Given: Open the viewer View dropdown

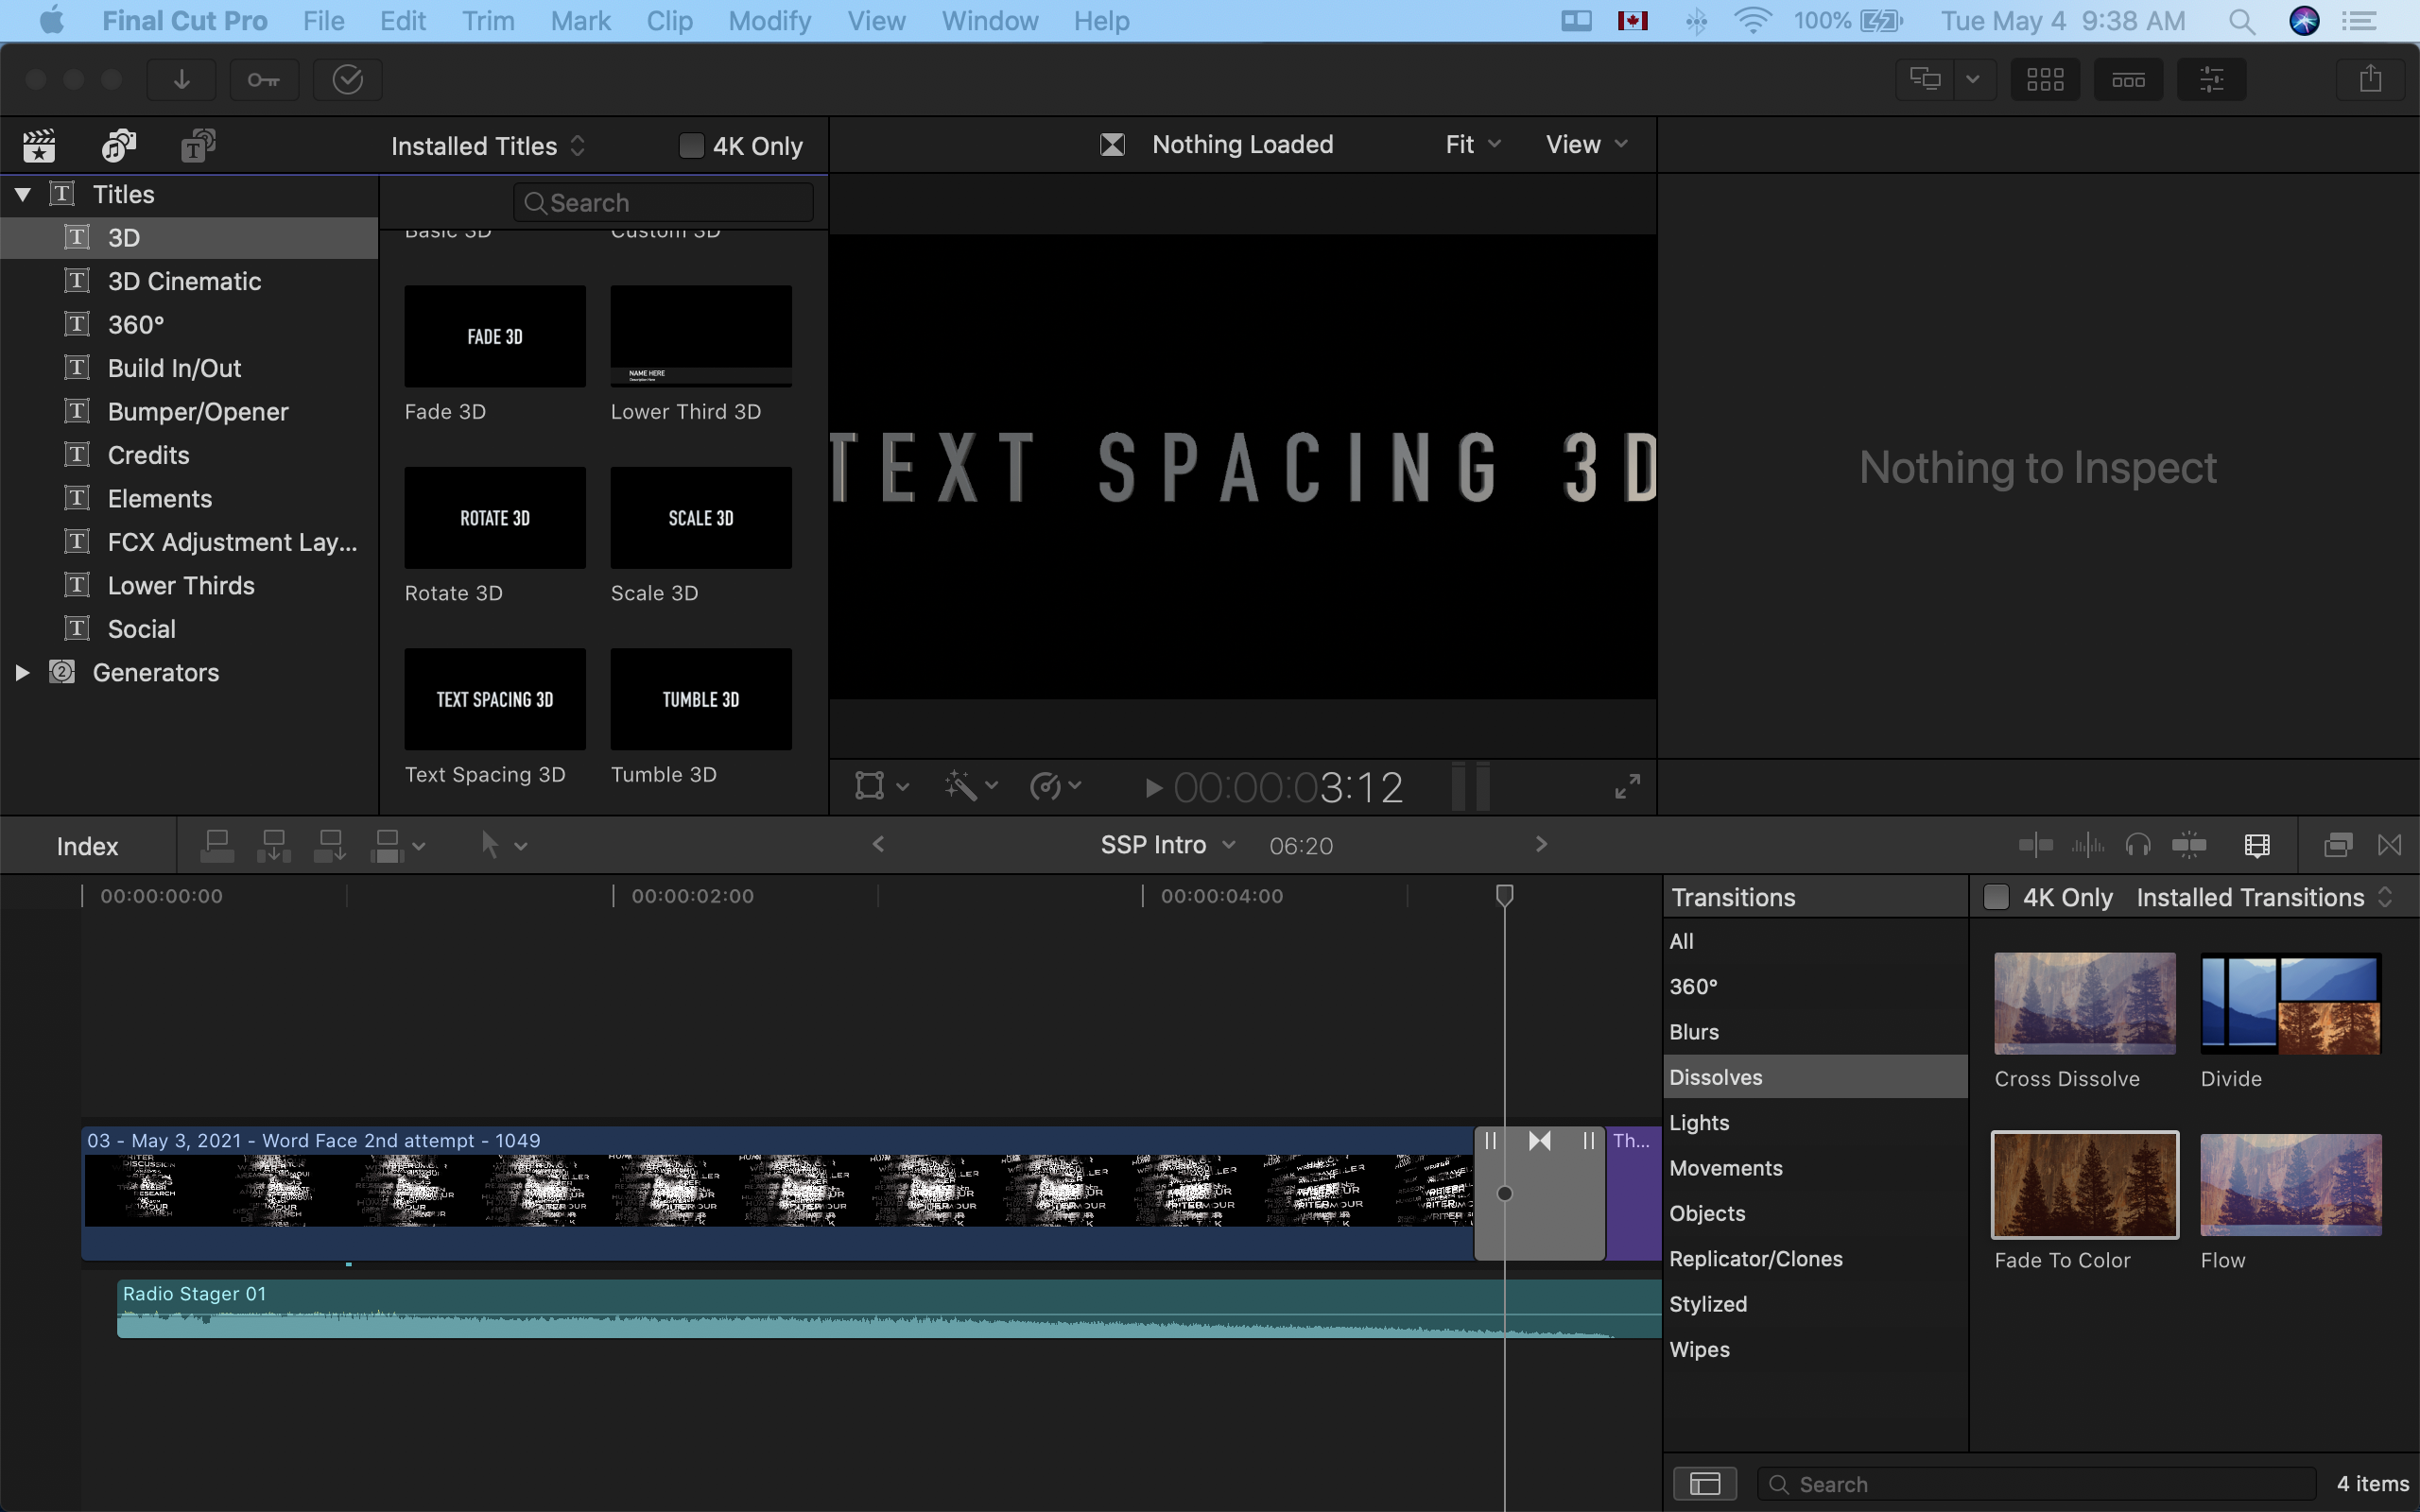Looking at the screenshot, I should [x=1586, y=144].
